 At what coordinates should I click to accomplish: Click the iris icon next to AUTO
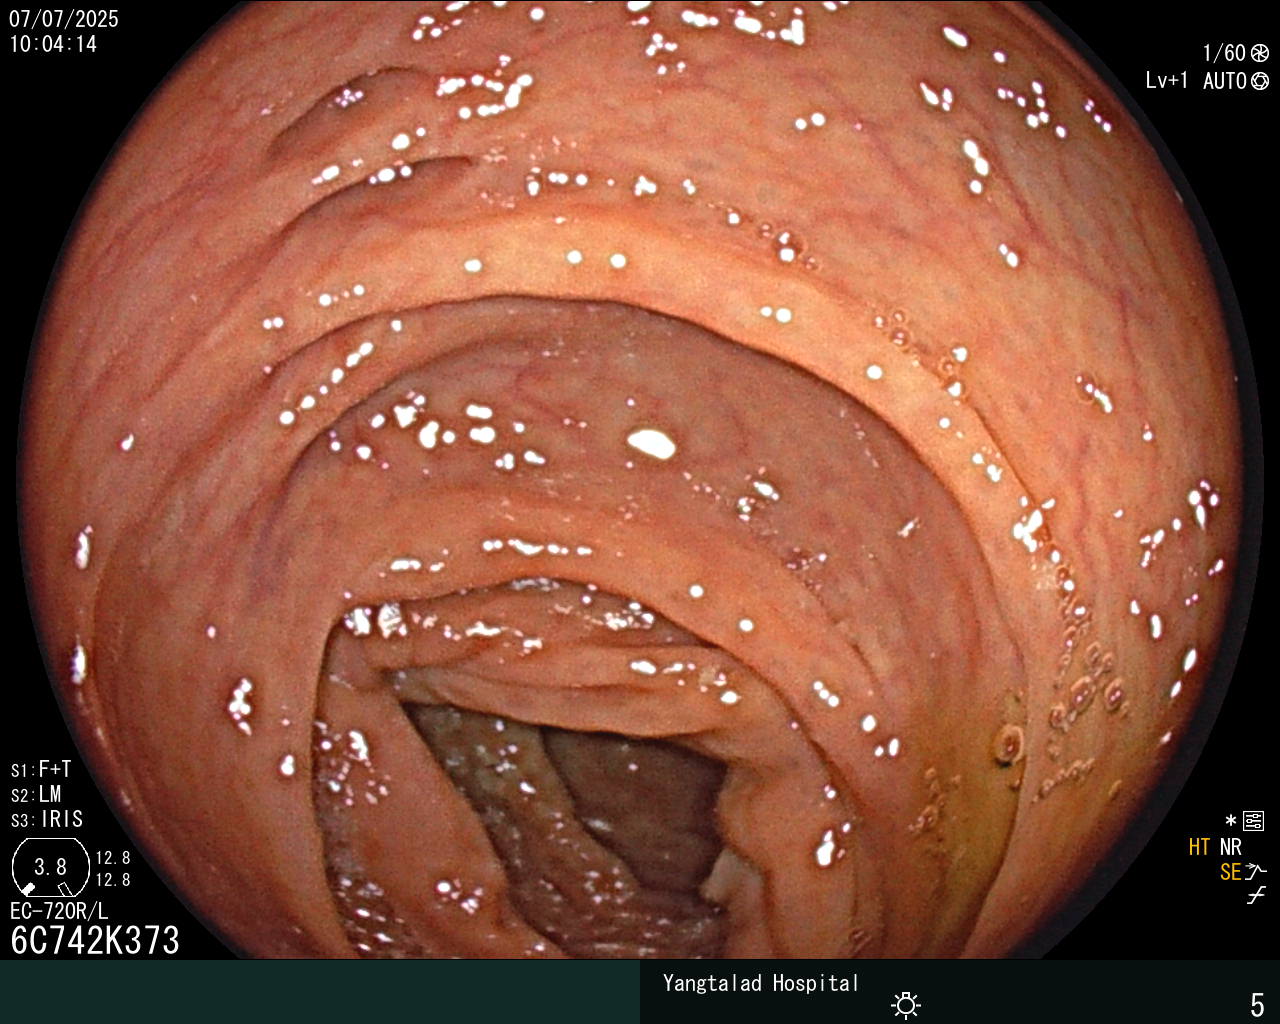click(x=1260, y=81)
